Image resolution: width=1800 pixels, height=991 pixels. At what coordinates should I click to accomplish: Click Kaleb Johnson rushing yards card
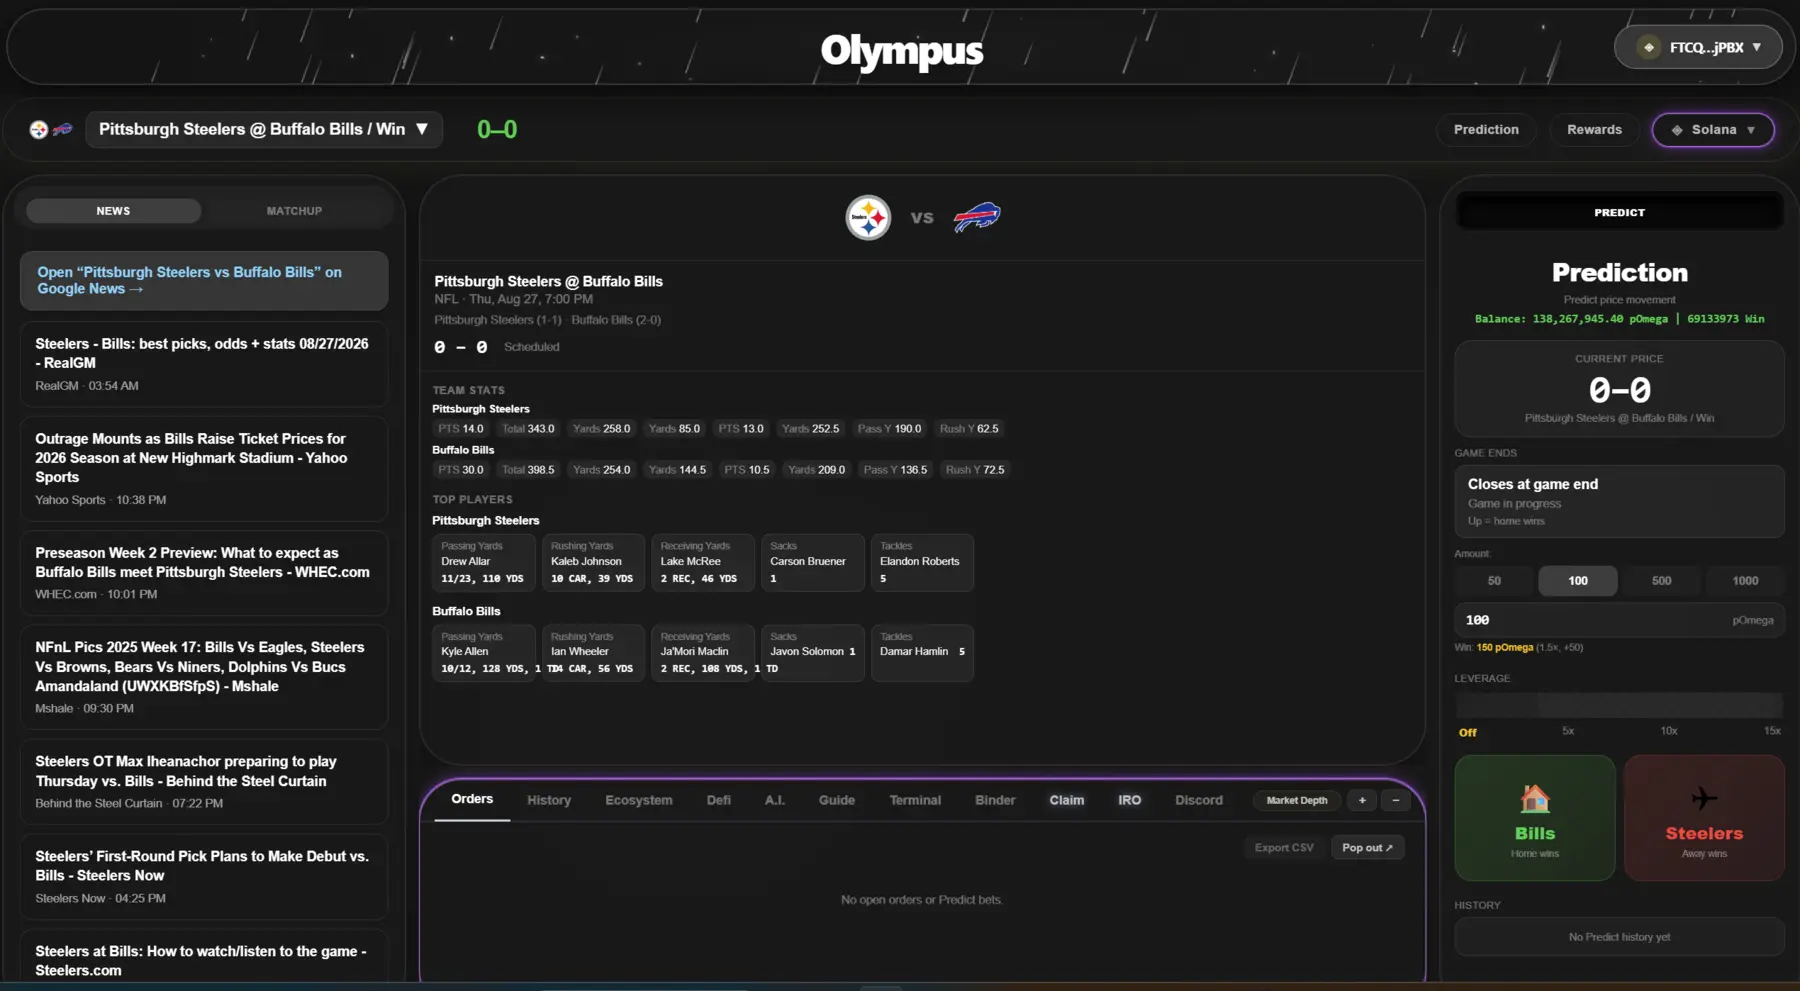pos(593,562)
